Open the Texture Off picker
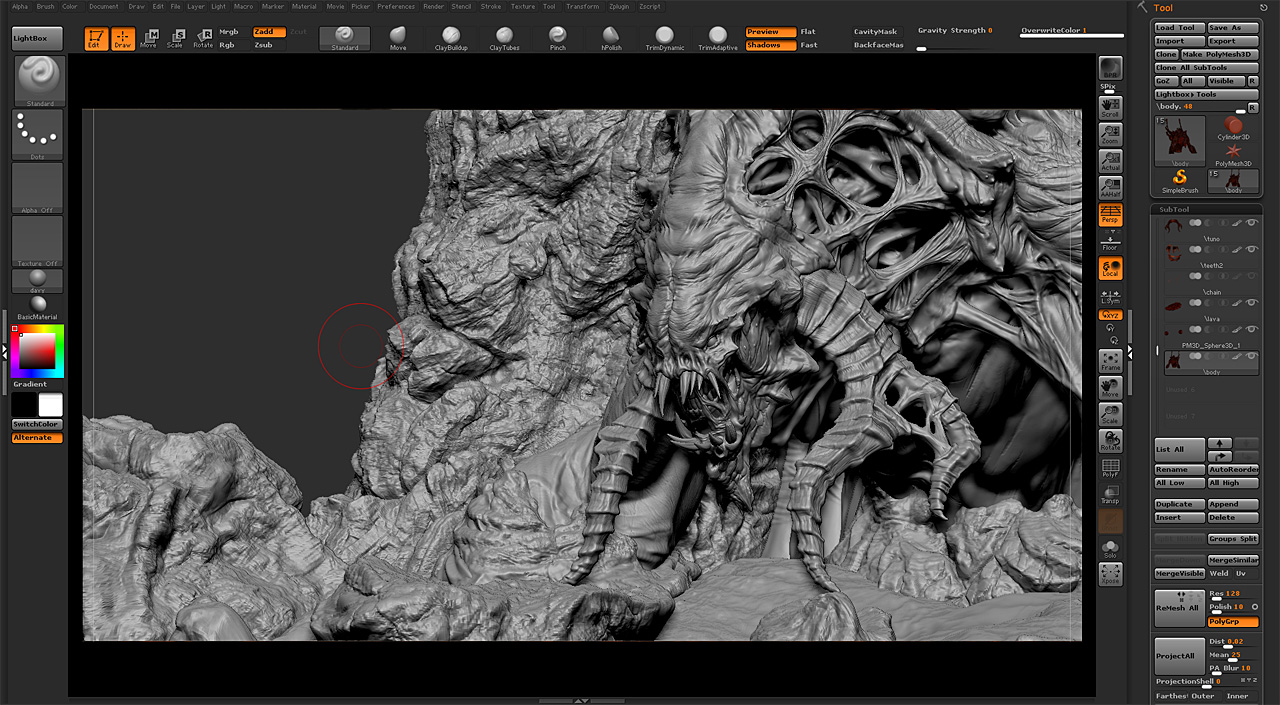Image resolution: width=1280 pixels, height=705 pixels. tap(38, 241)
